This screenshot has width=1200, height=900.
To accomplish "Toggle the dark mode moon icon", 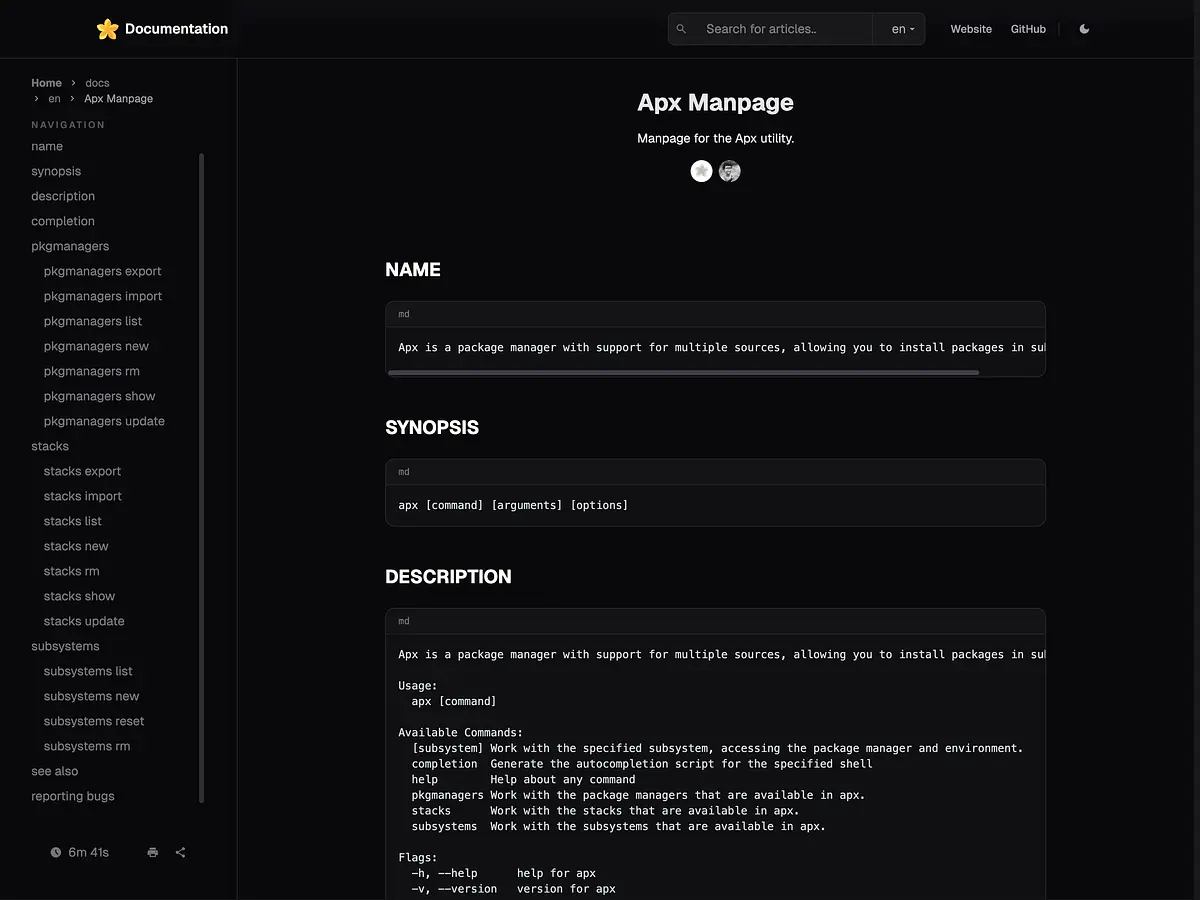I will pos(1084,29).
